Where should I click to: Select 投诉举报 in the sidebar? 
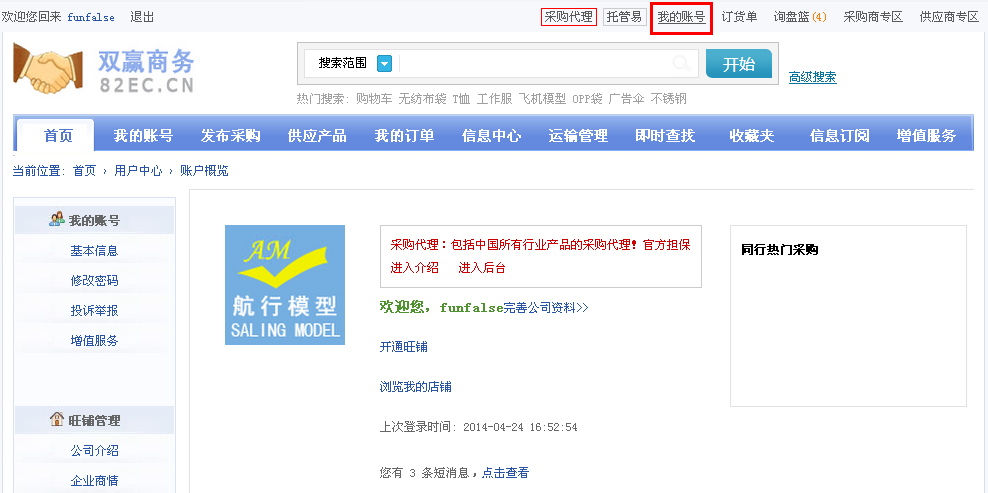pyautogui.click(x=94, y=311)
